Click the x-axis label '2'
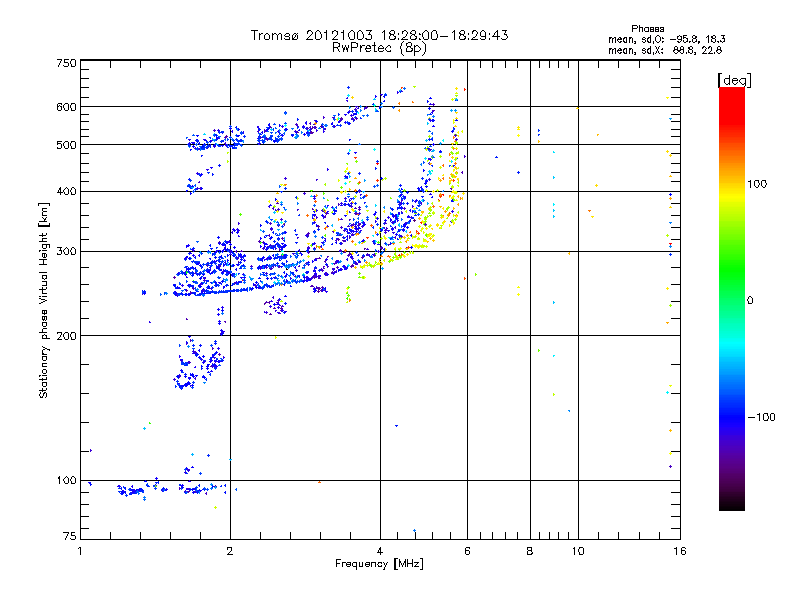The height and width of the screenshot is (600, 800). (x=230, y=551)
